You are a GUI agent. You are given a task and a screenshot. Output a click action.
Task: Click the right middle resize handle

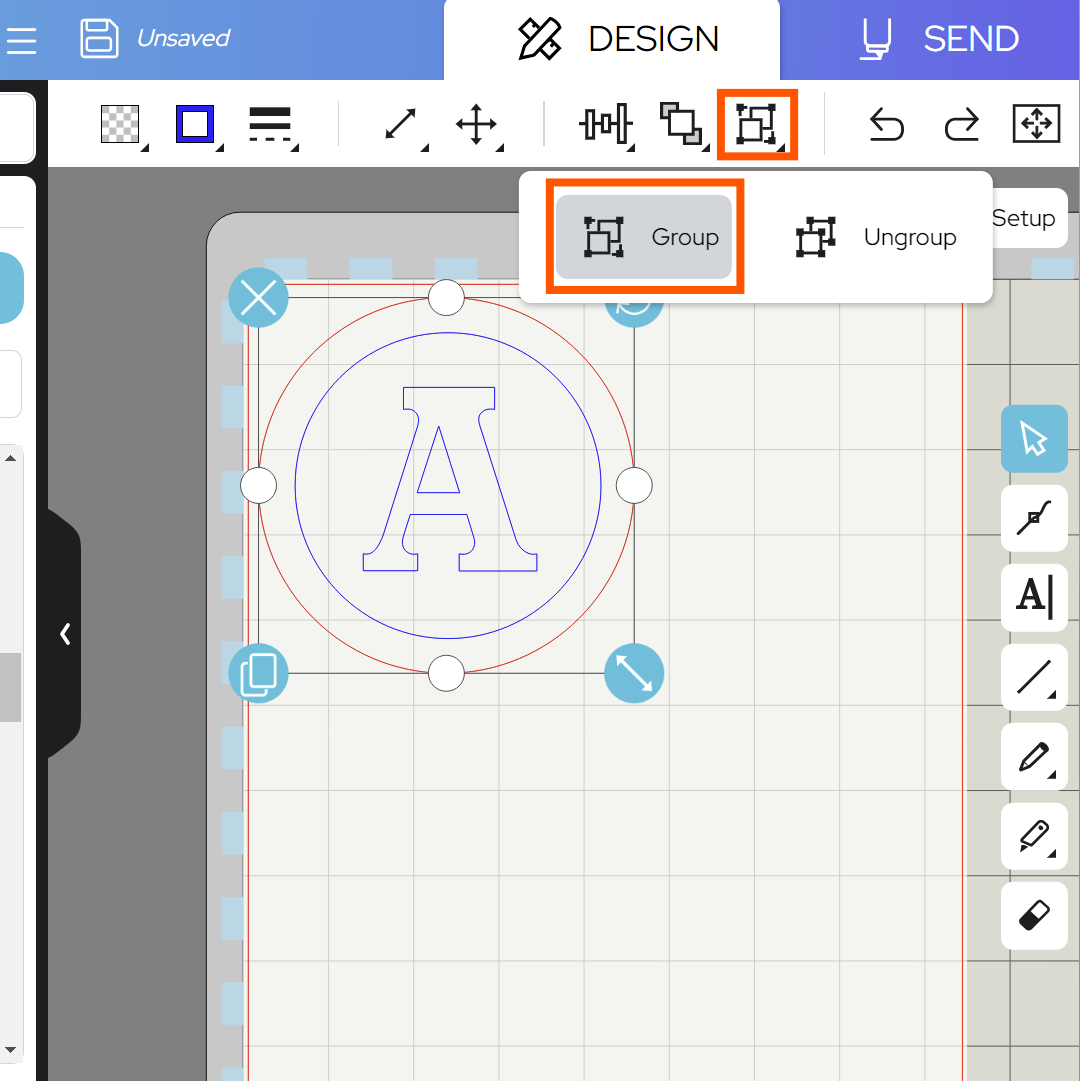coord(634,486)
